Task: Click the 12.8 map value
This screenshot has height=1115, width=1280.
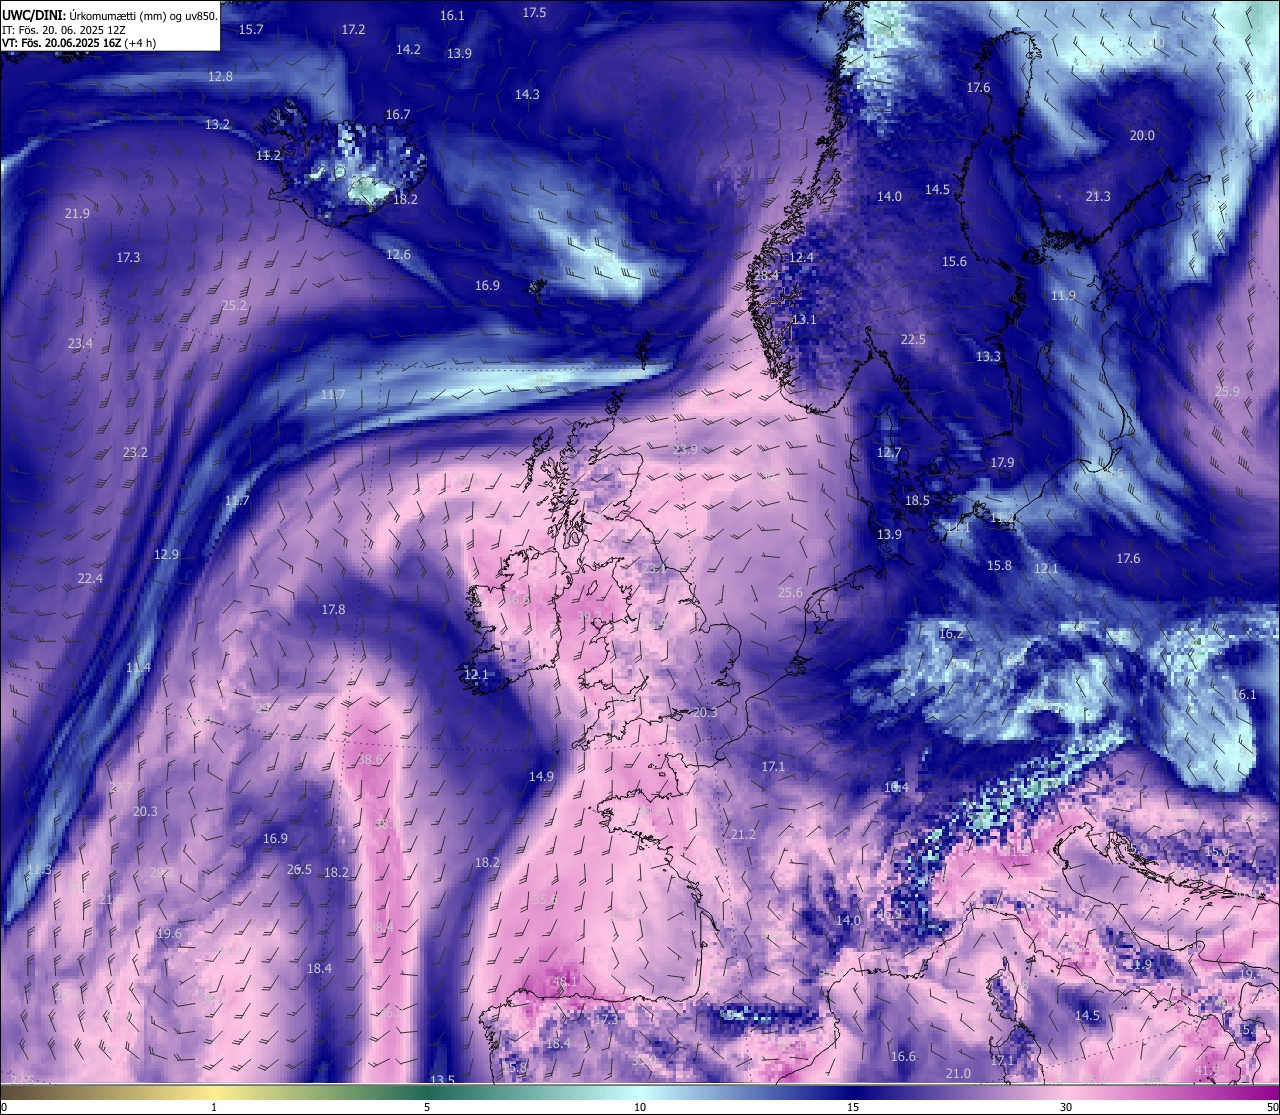Action: [220, 77]
